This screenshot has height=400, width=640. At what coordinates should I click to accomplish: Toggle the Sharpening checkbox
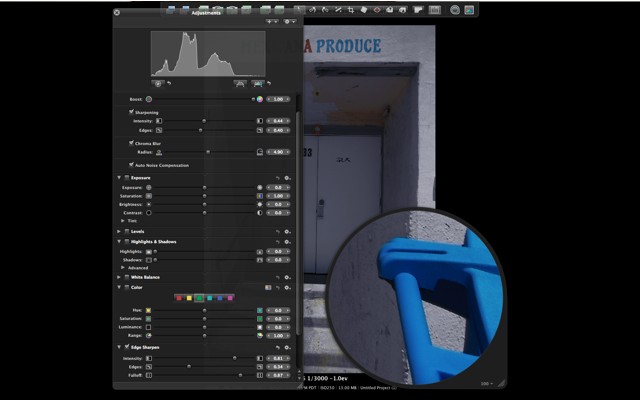click(x=131, y=111)
